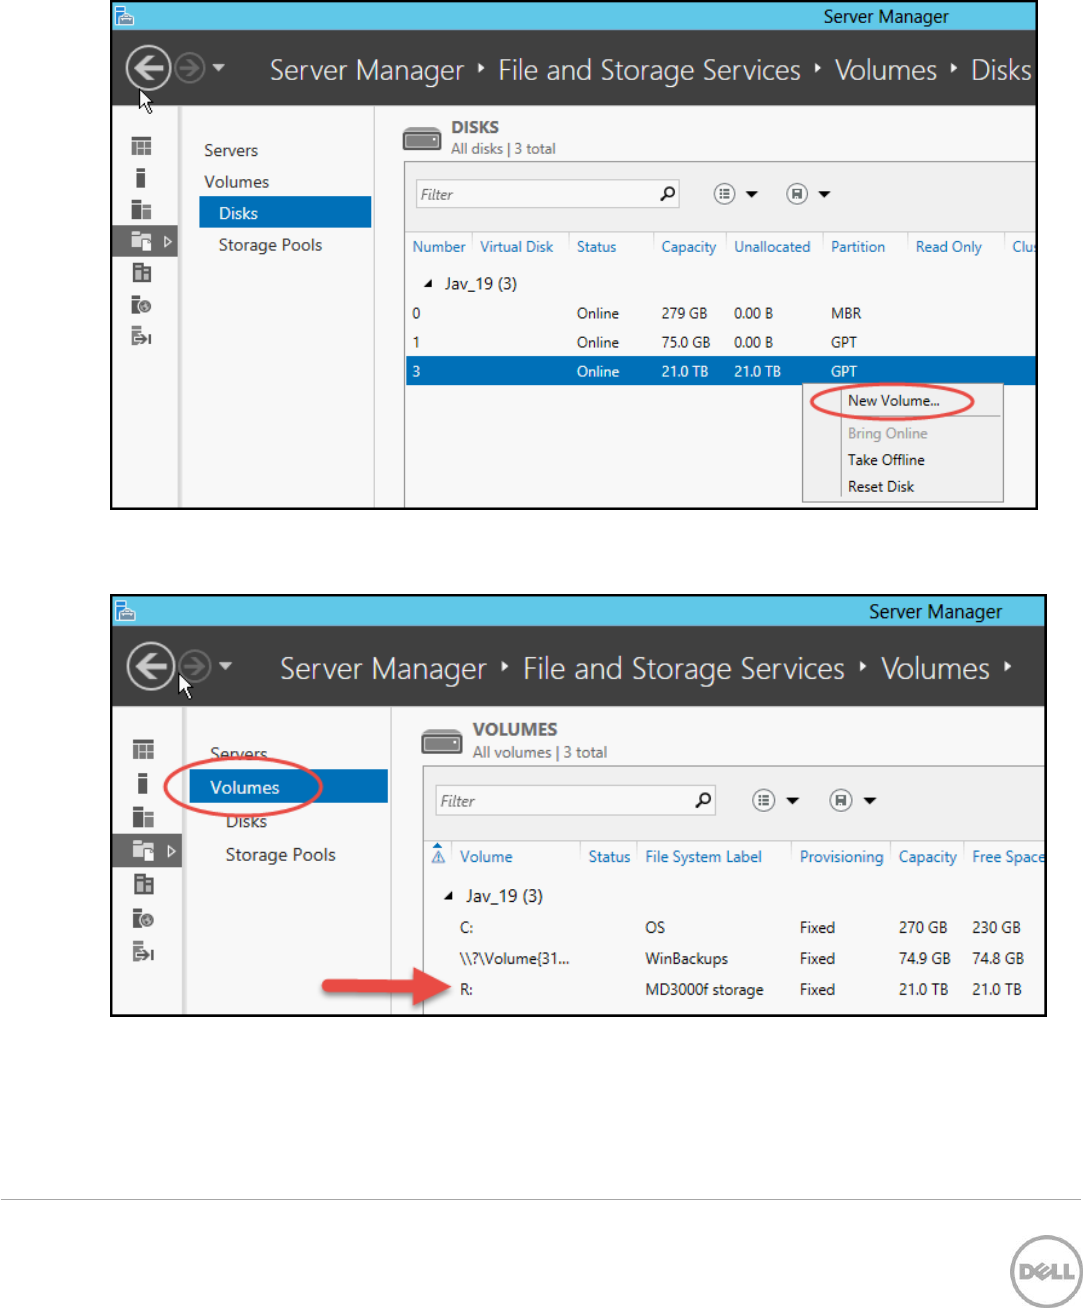Open All Servers icon in Volumes window sidebar
This screenshot has width=1083, height=1308.
click(x=144, y=817)
